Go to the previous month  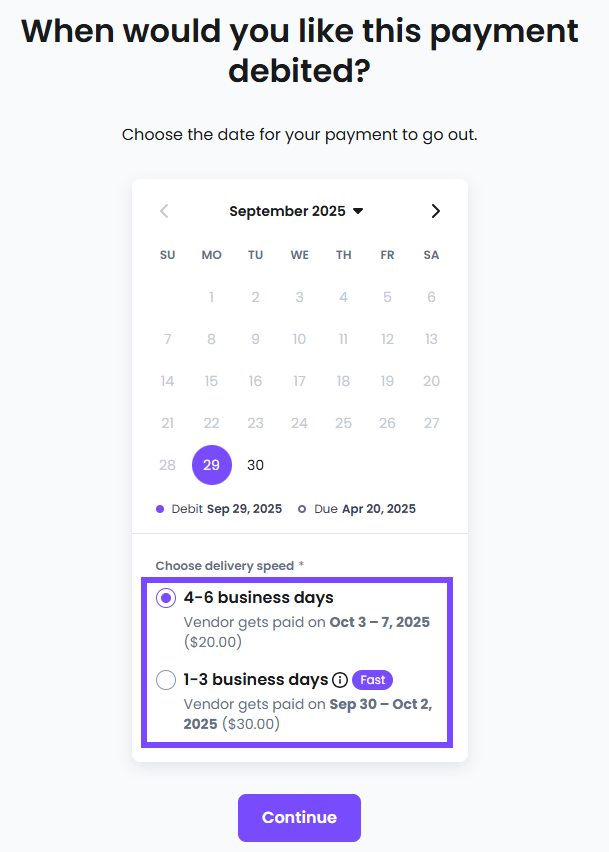[165, 211]
